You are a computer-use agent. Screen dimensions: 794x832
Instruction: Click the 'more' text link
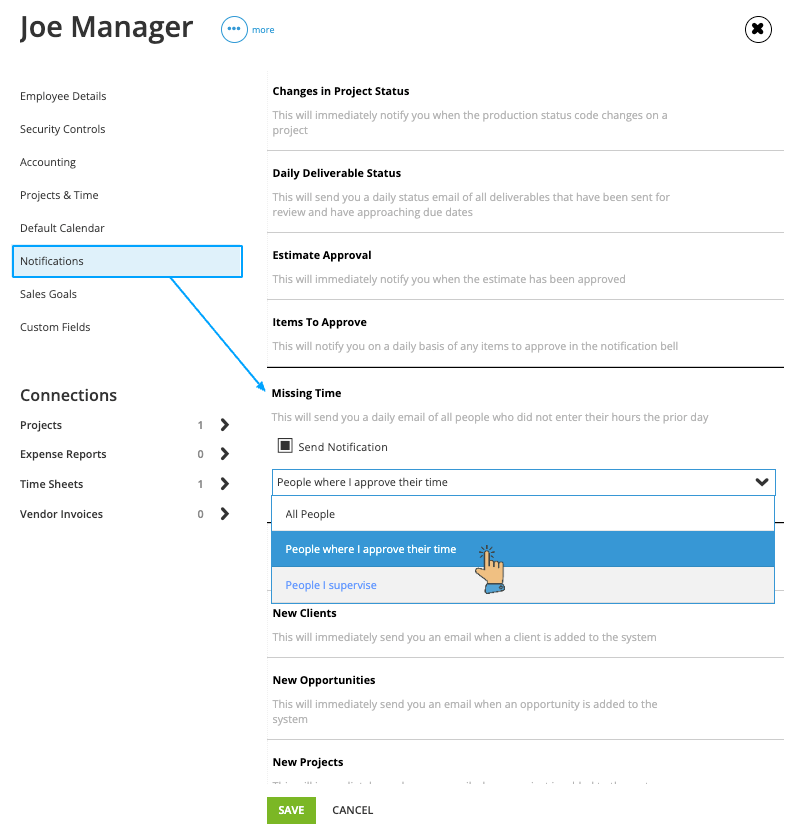(263, 30)
